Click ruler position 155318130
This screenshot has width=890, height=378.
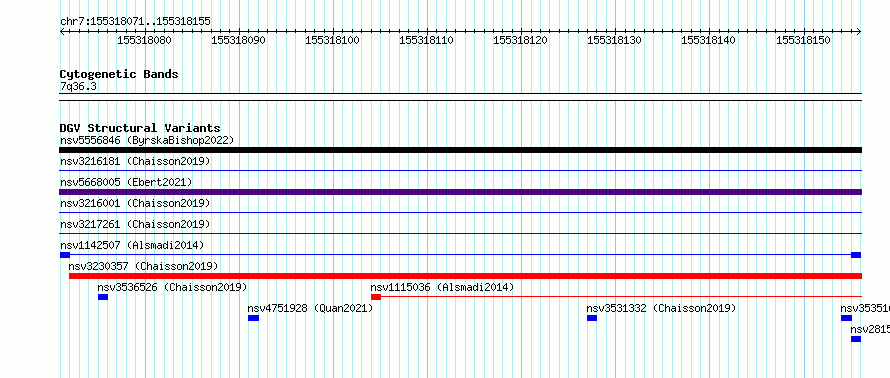[614, 40]
